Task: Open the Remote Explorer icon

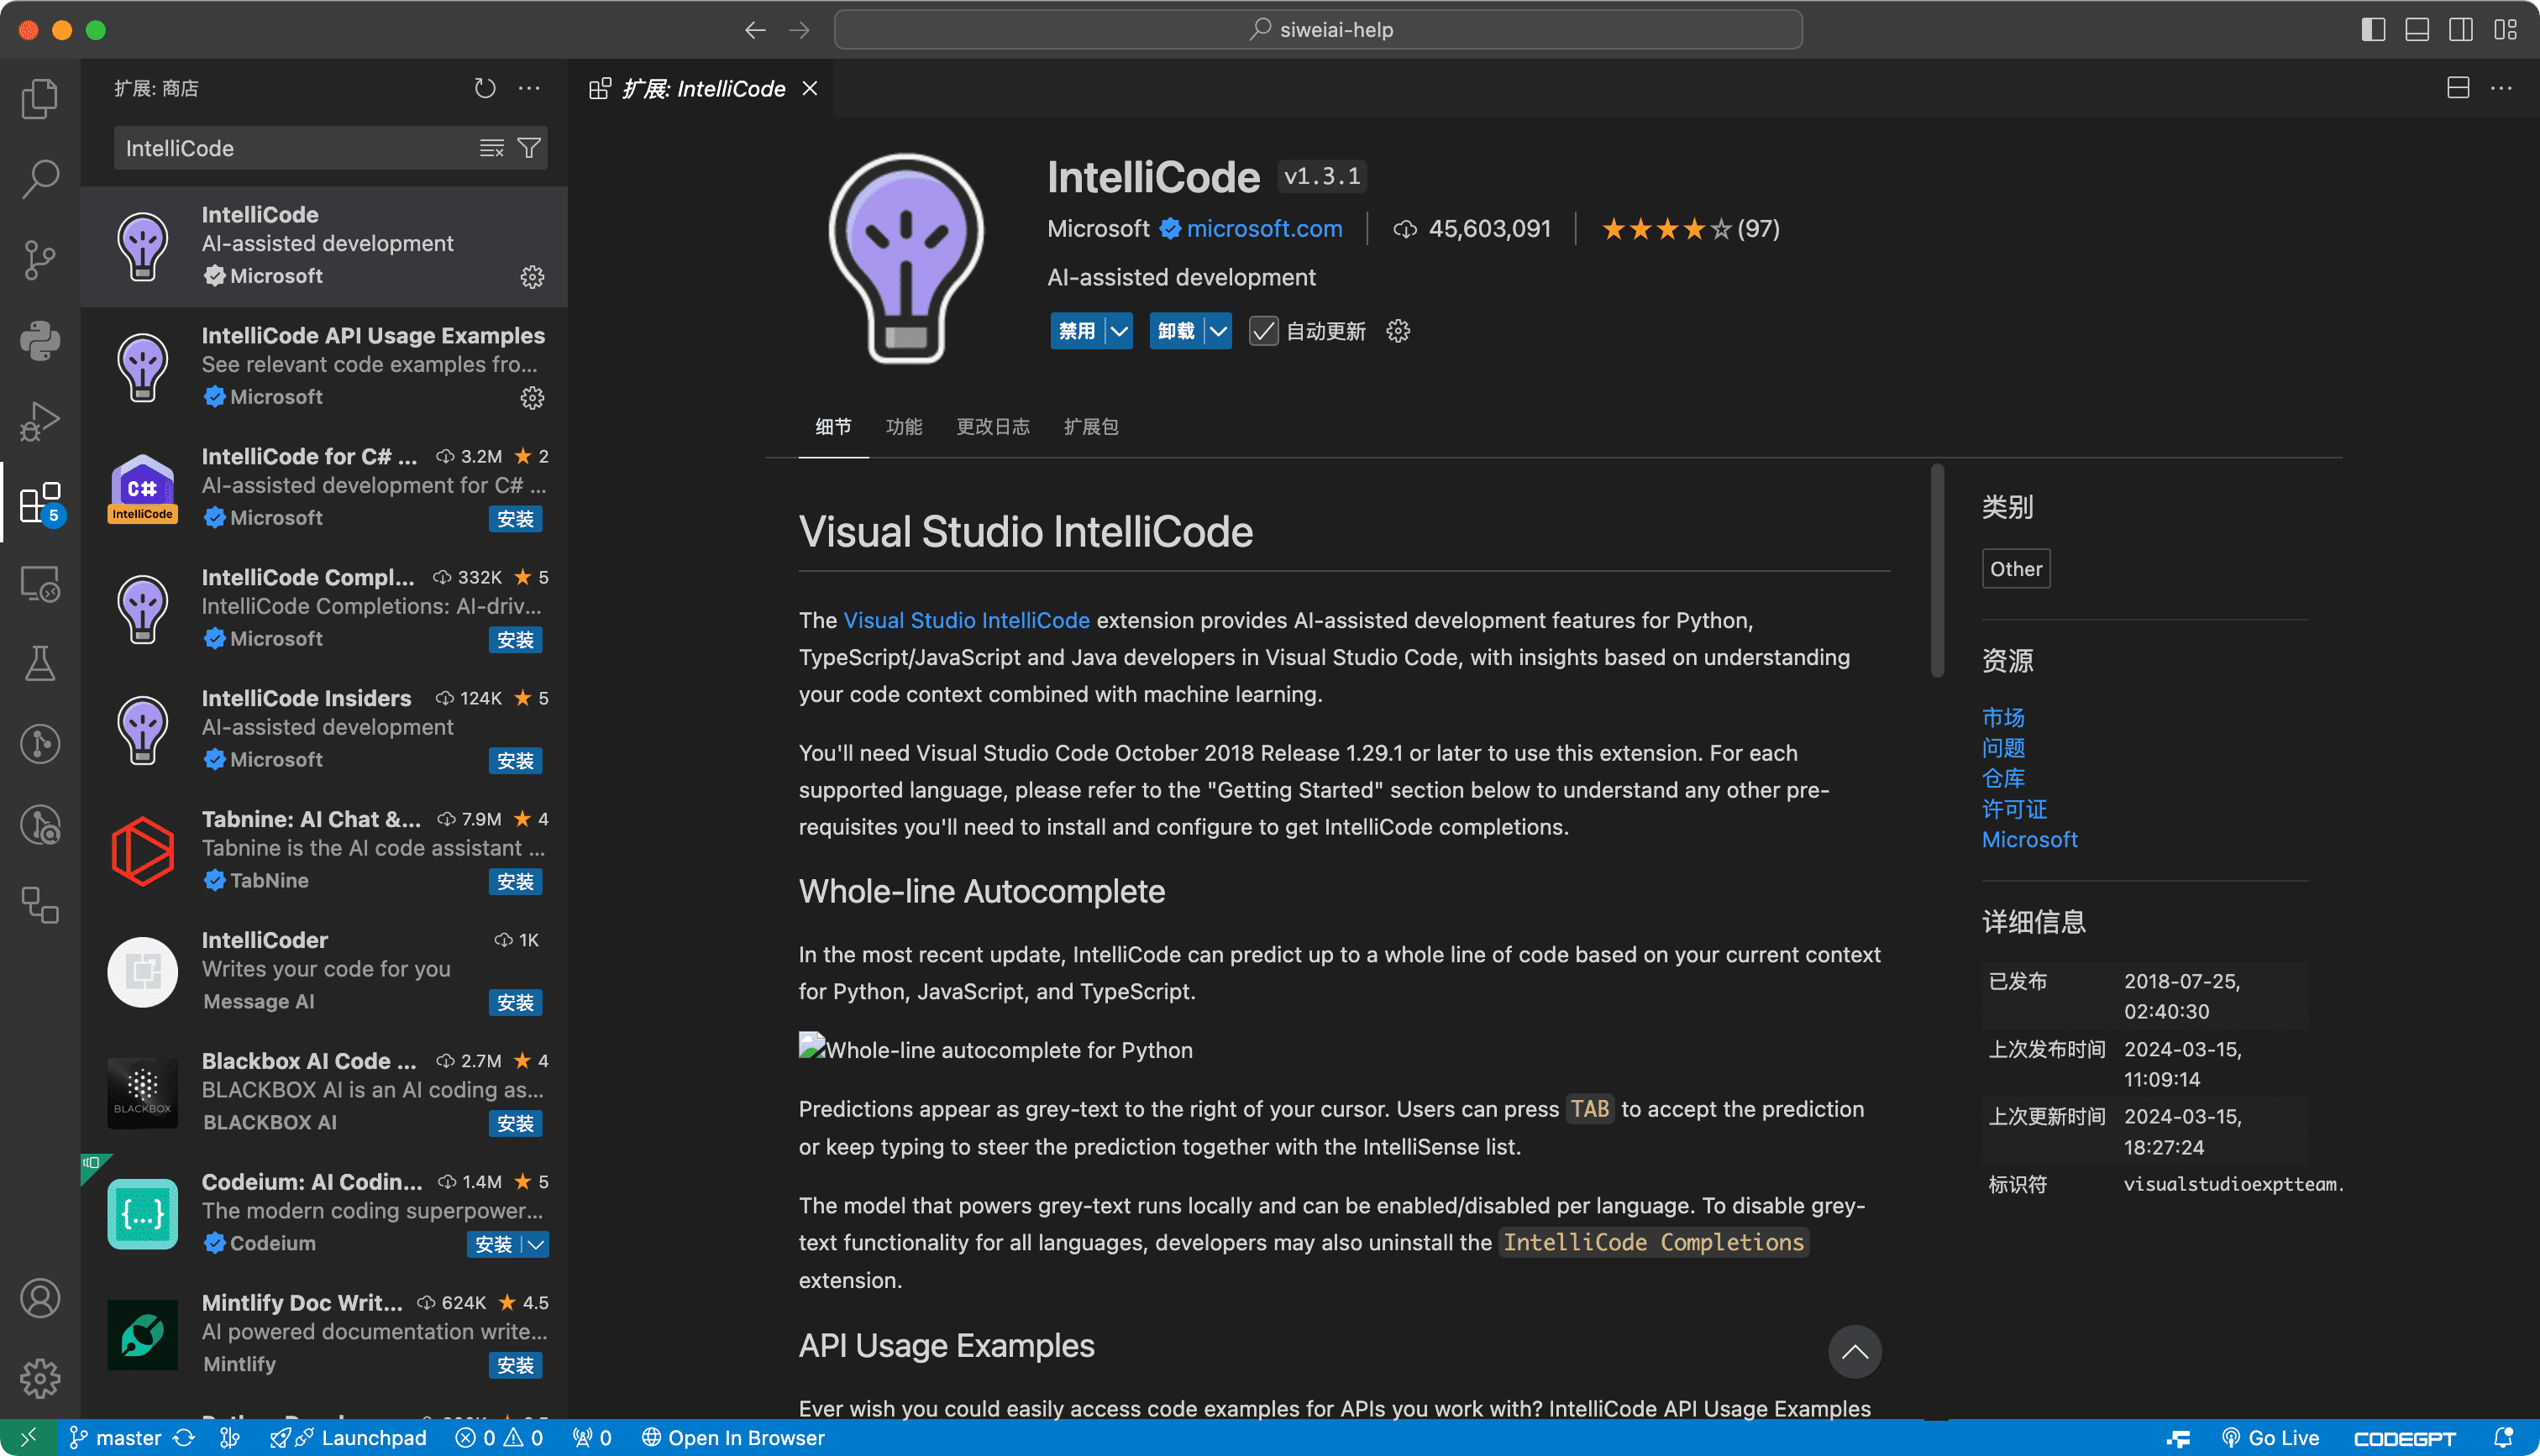Action: point(40,583)
